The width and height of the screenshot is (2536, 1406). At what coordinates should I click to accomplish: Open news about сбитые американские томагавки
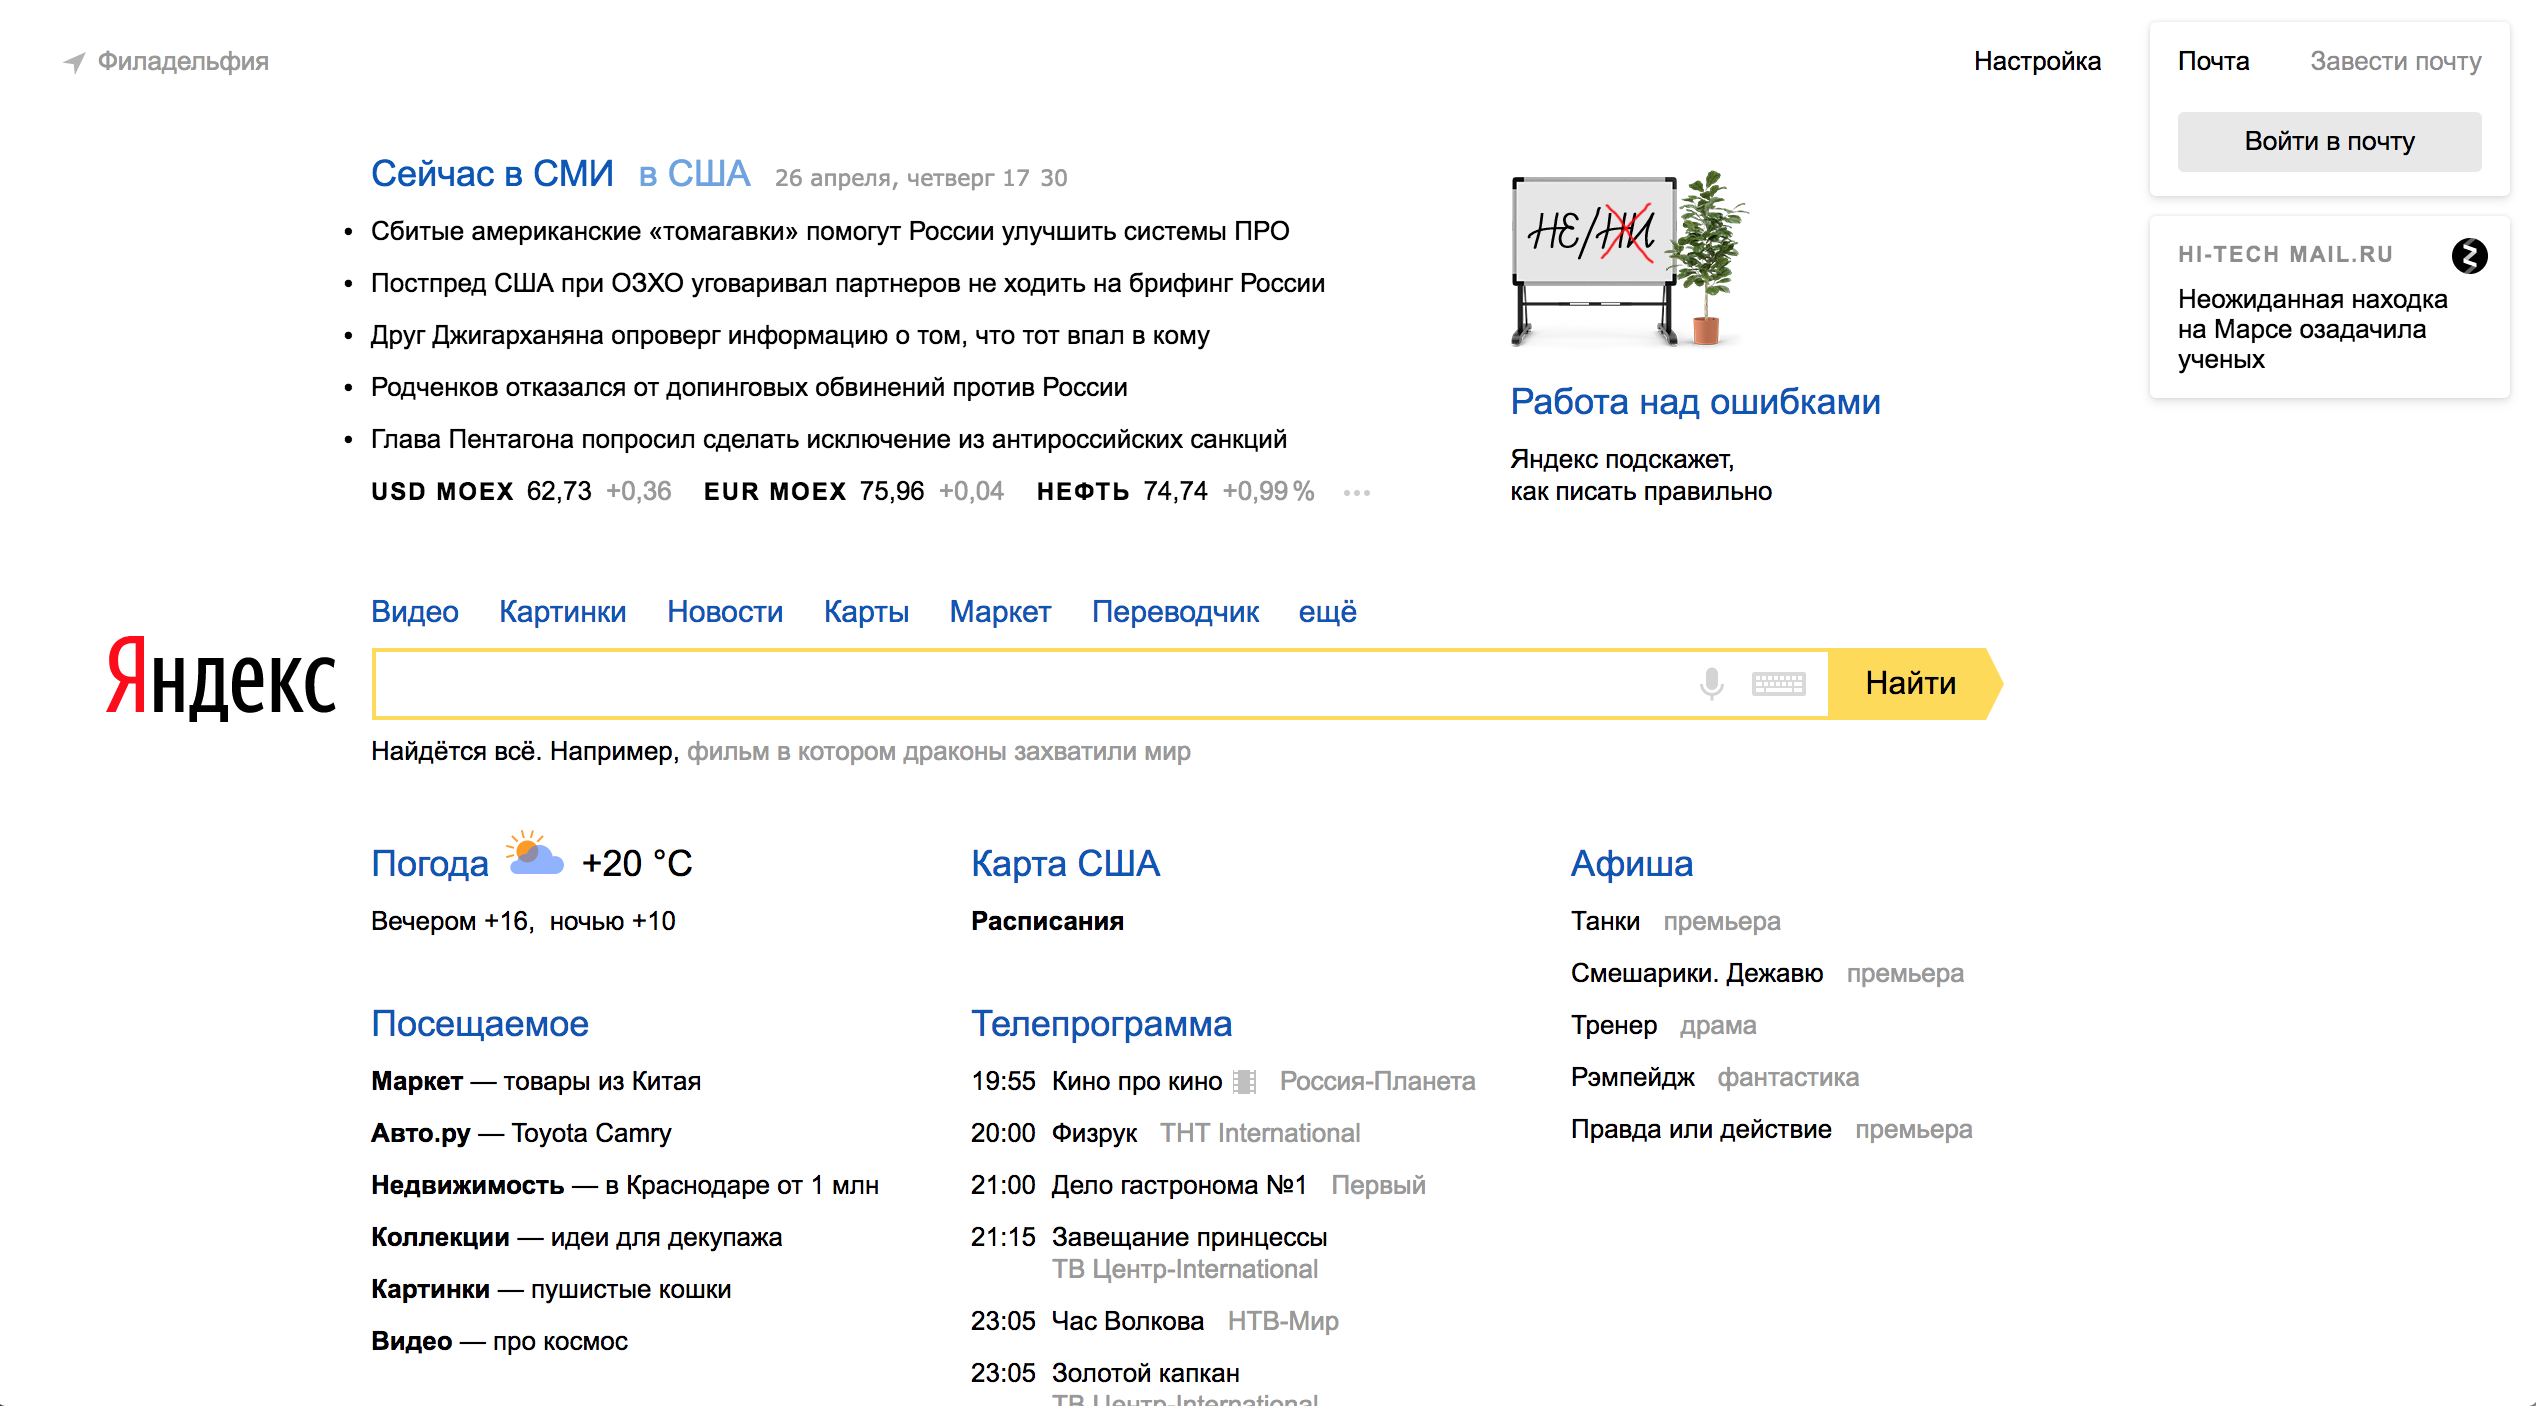(x=830, y=231)
